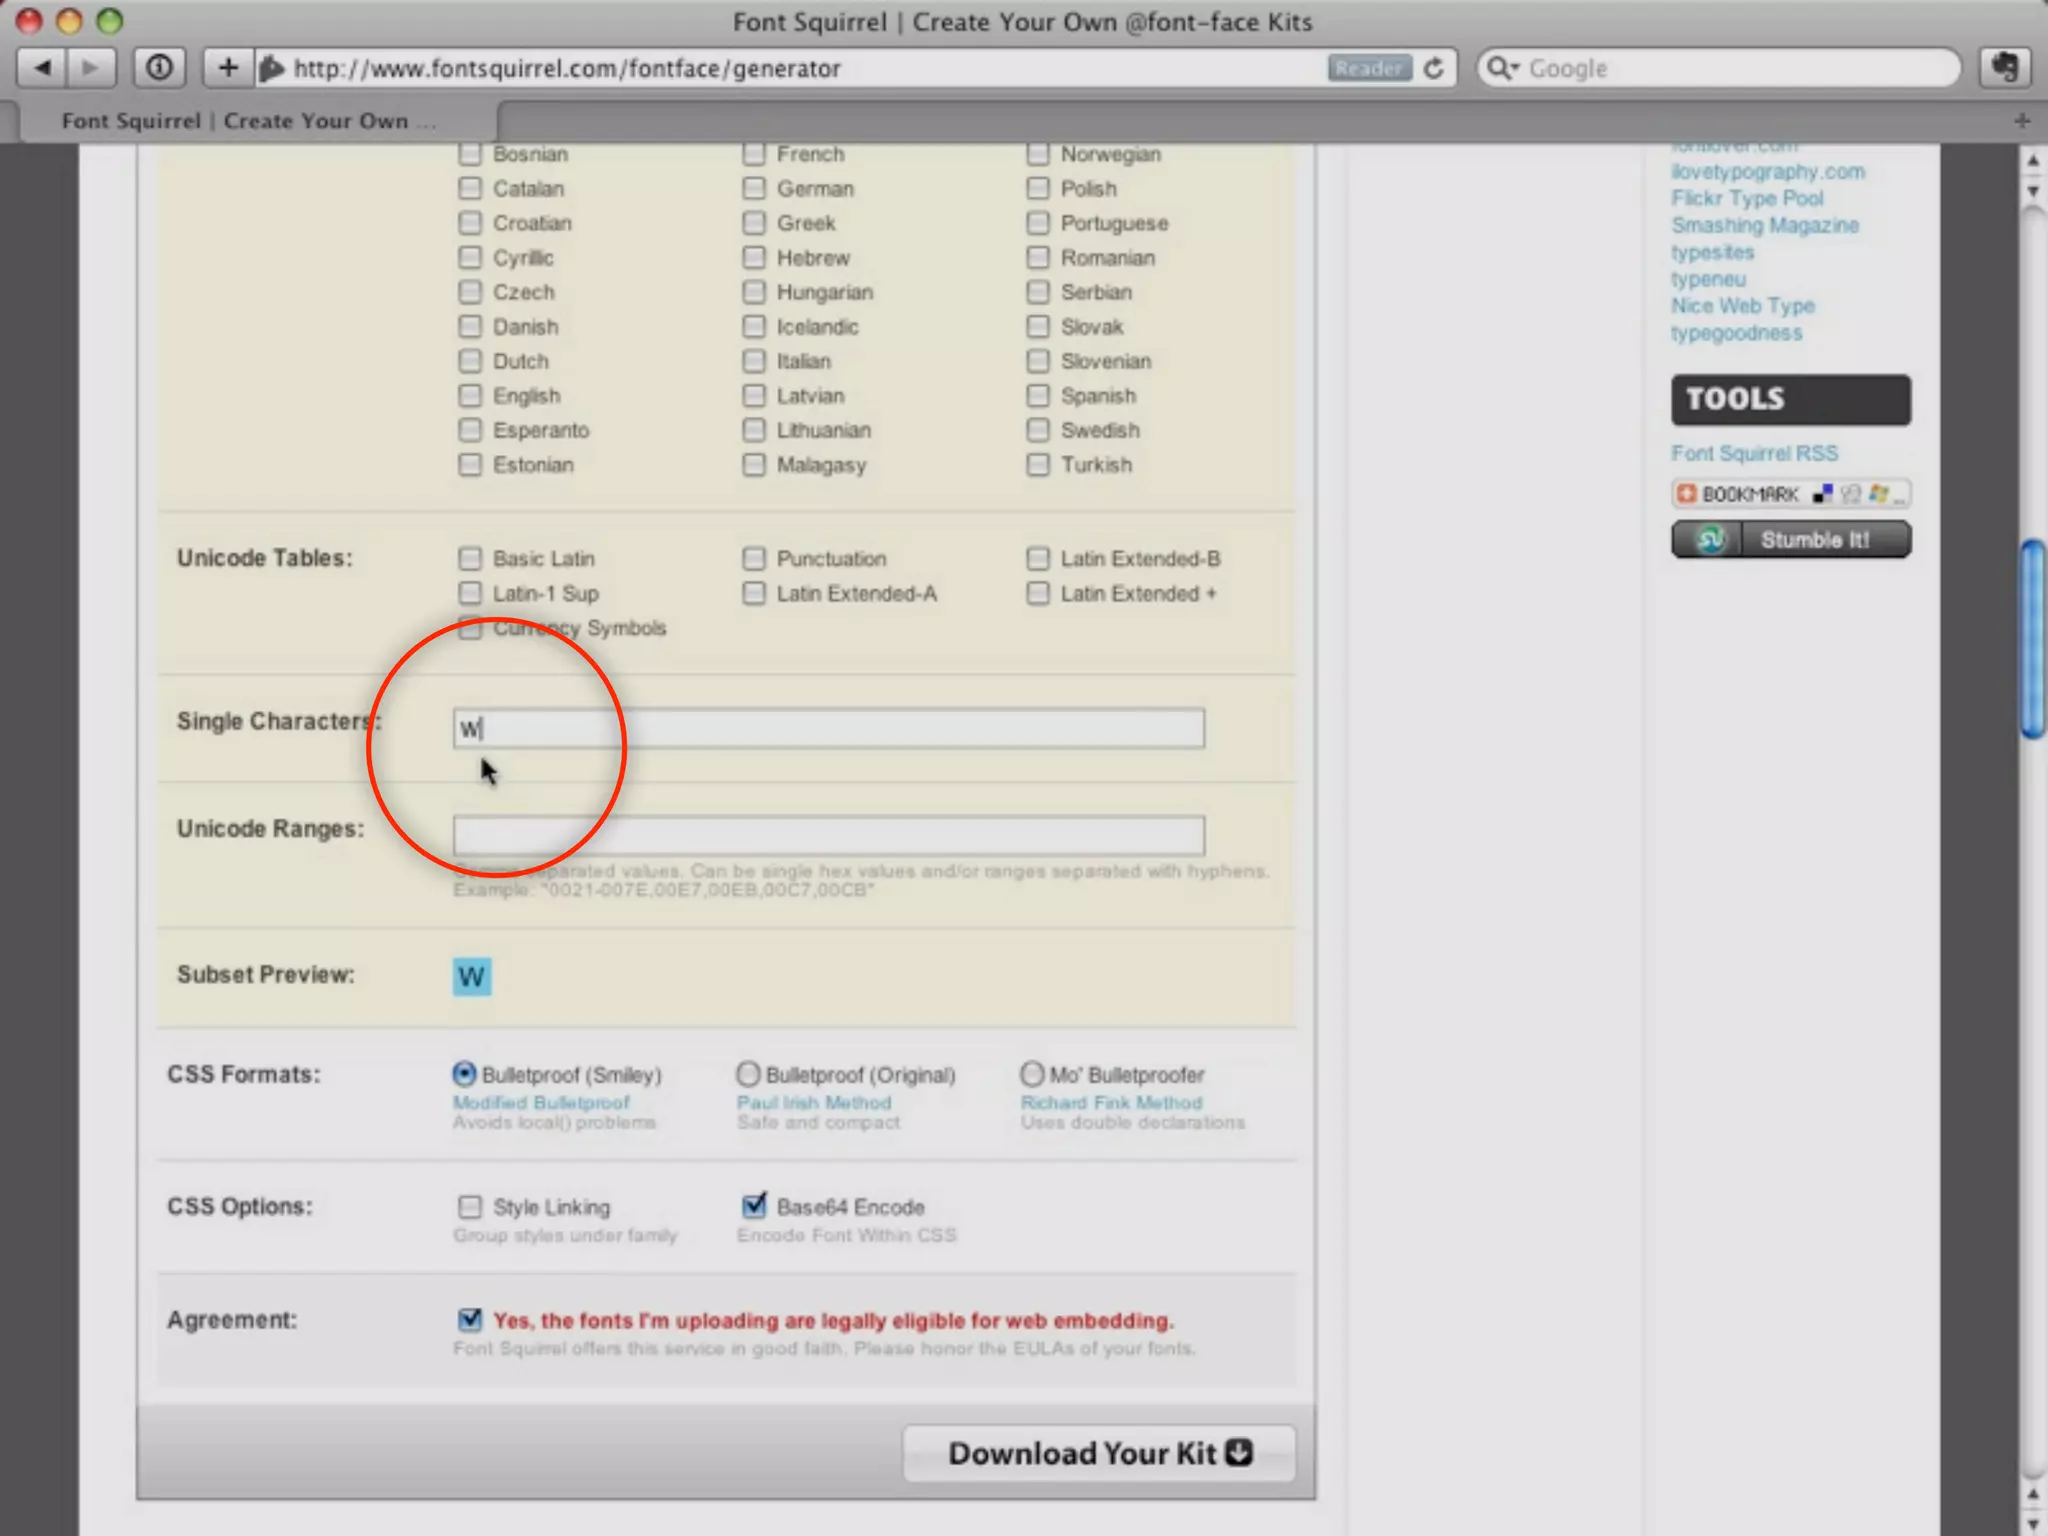Check the Greek language checkbox

tap(754, 222)
